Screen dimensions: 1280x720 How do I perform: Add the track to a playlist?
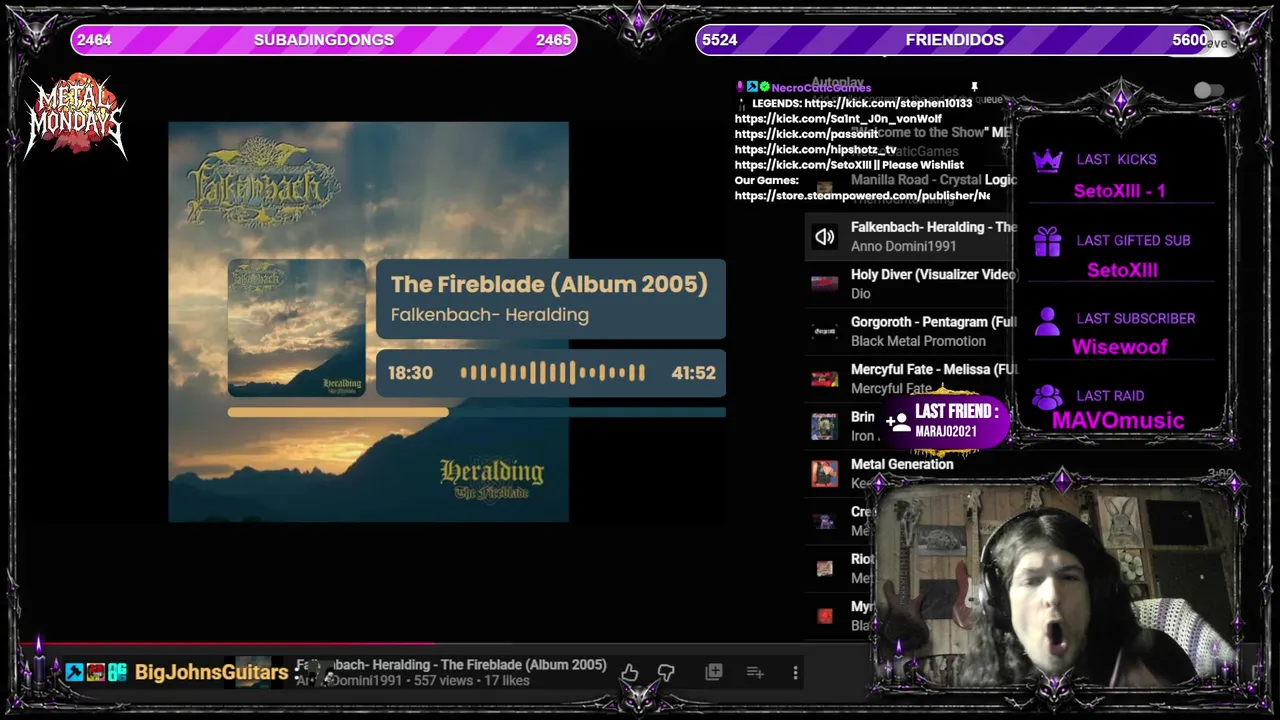click(x=755, y=672)
